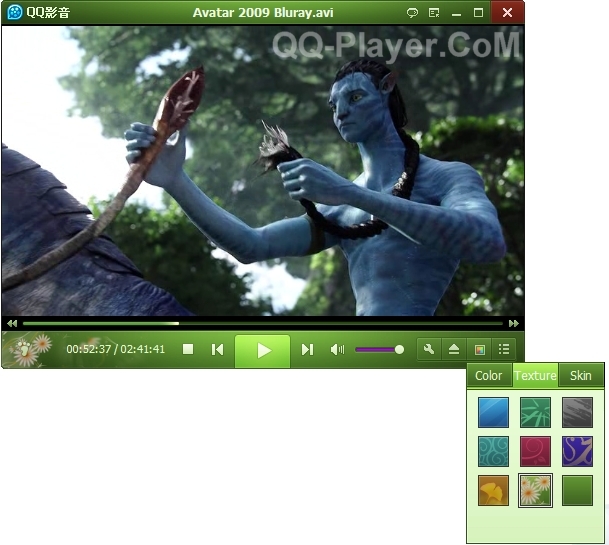Open the Skin tab
Image resolution: width=609 pixels, height=545 pixels.
point(581,376)
